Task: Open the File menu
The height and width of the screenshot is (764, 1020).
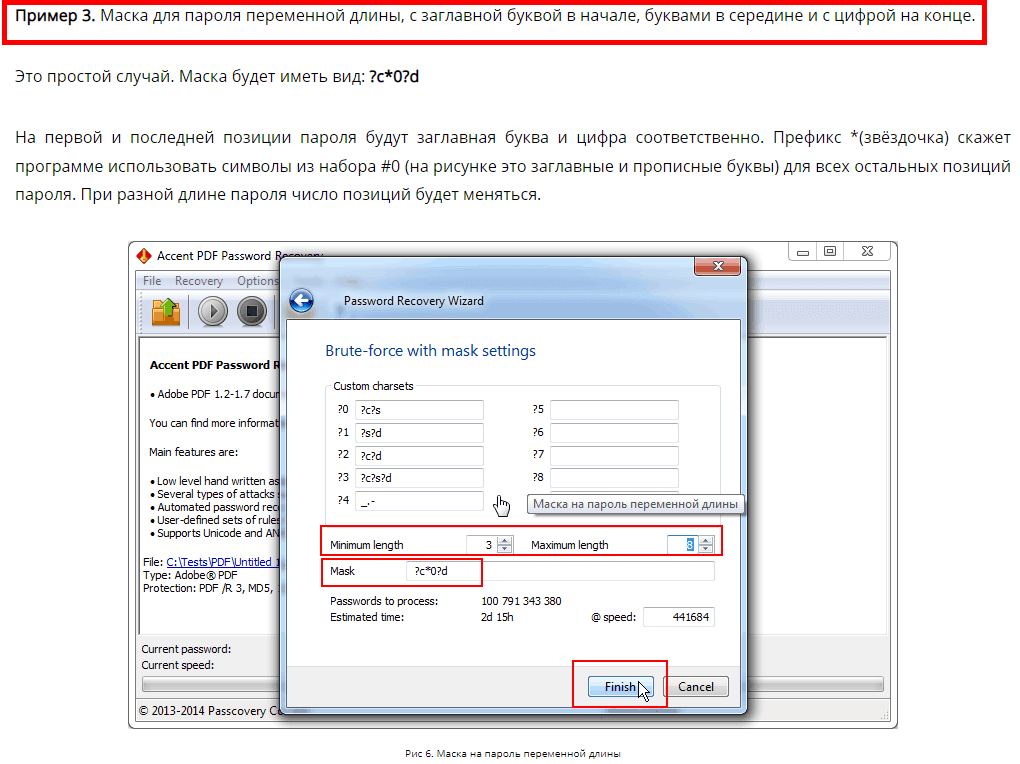Action: [152, 280]
